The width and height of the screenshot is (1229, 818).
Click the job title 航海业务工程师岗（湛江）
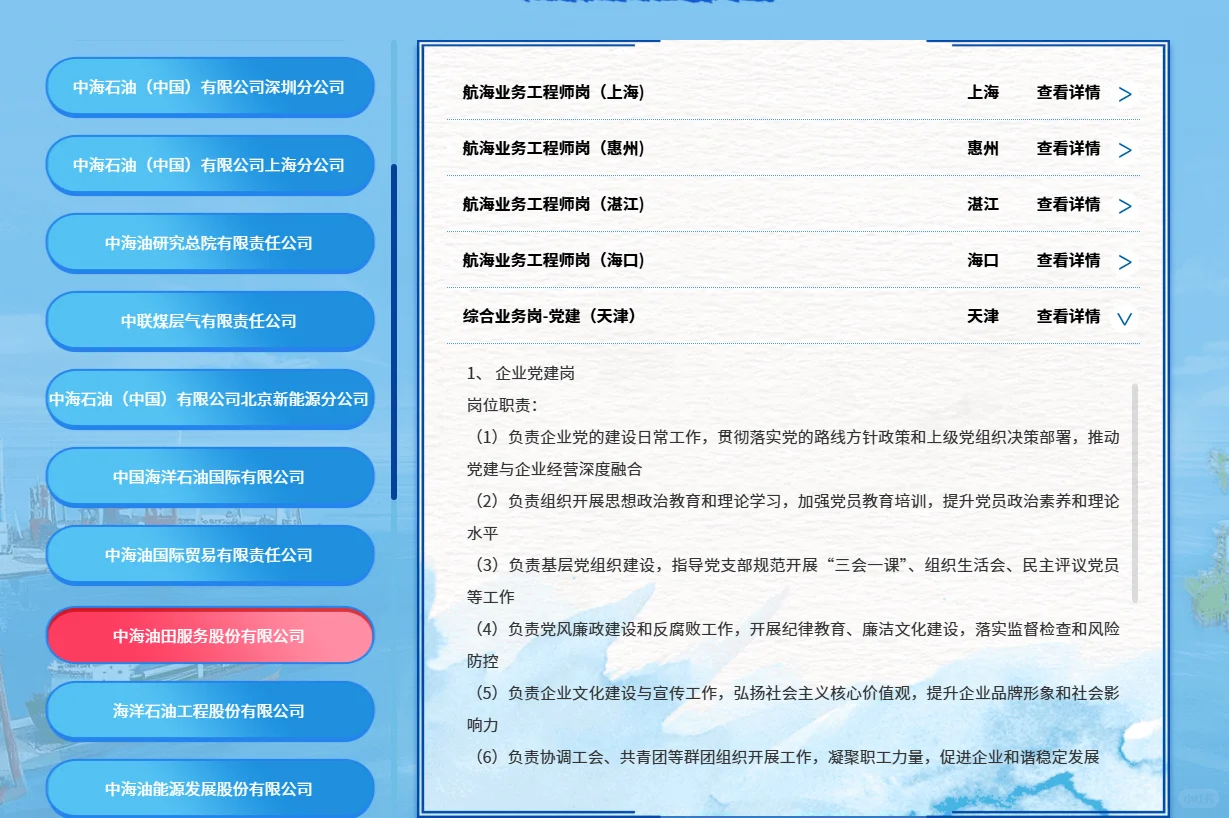(553, 204)
